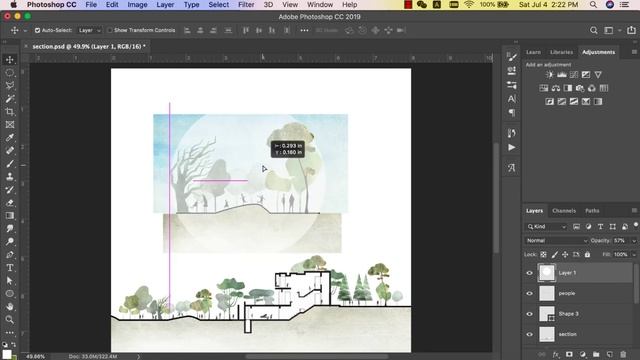Add a layer mask icon

point(569,354)
